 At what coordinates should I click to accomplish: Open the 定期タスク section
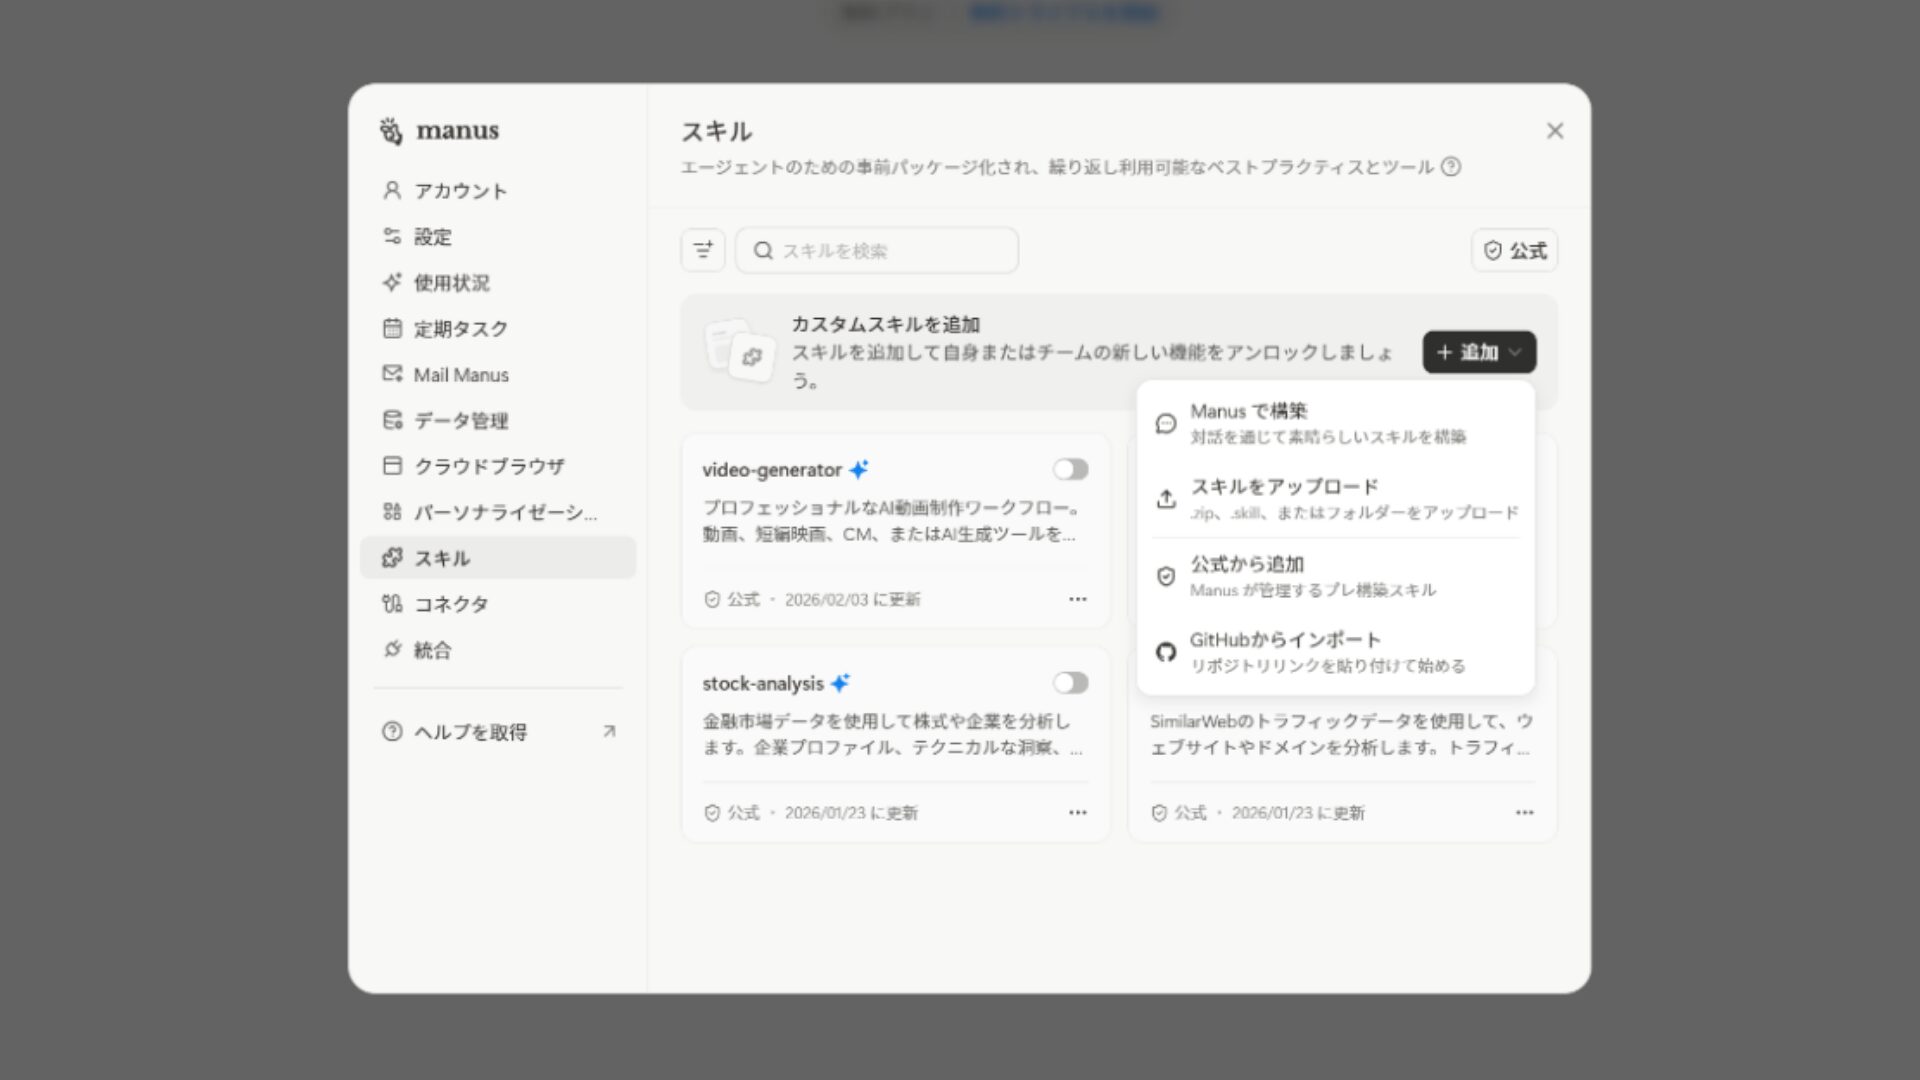click(x=460, y=329)
